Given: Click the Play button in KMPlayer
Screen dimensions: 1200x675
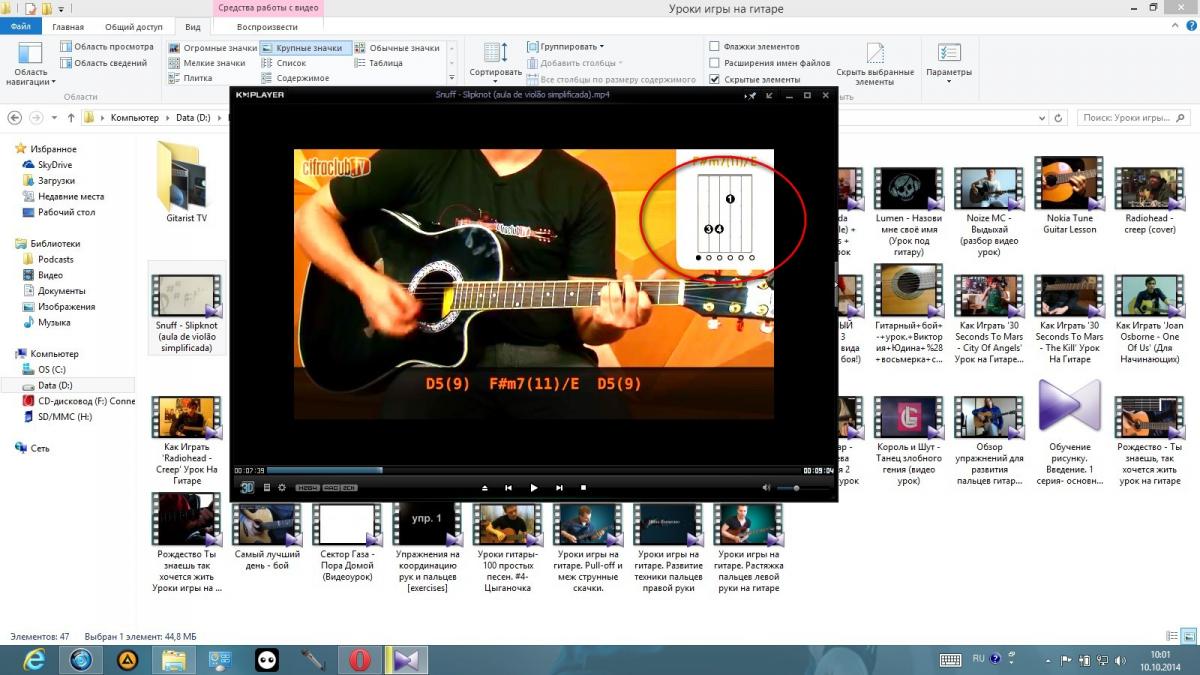Looking at the screenshot, I should click(534, 488).
